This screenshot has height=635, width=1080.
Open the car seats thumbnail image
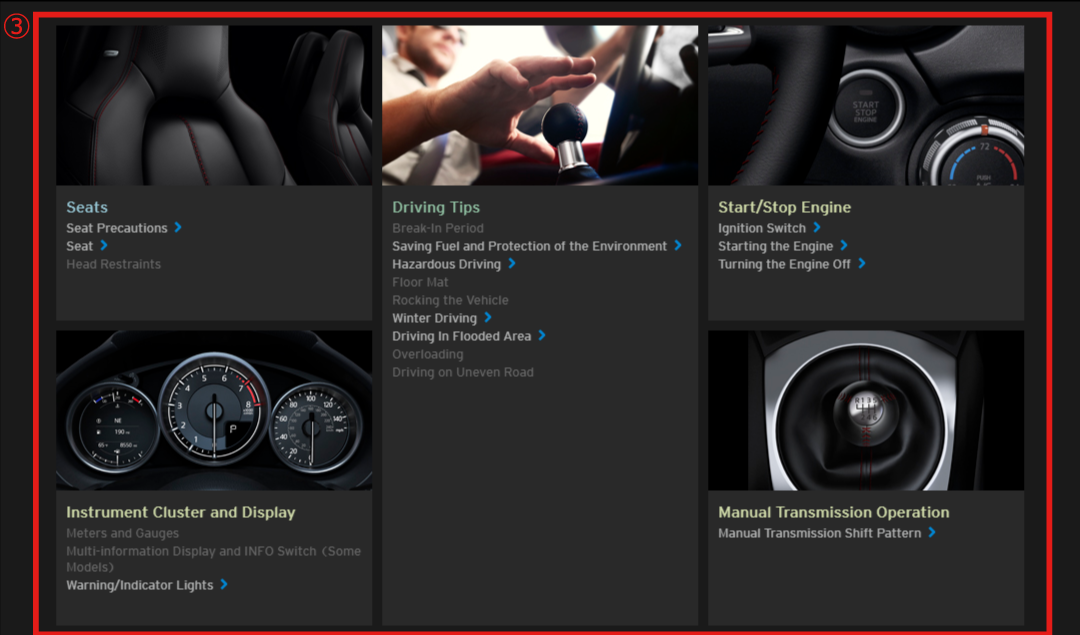click(214, 105)
